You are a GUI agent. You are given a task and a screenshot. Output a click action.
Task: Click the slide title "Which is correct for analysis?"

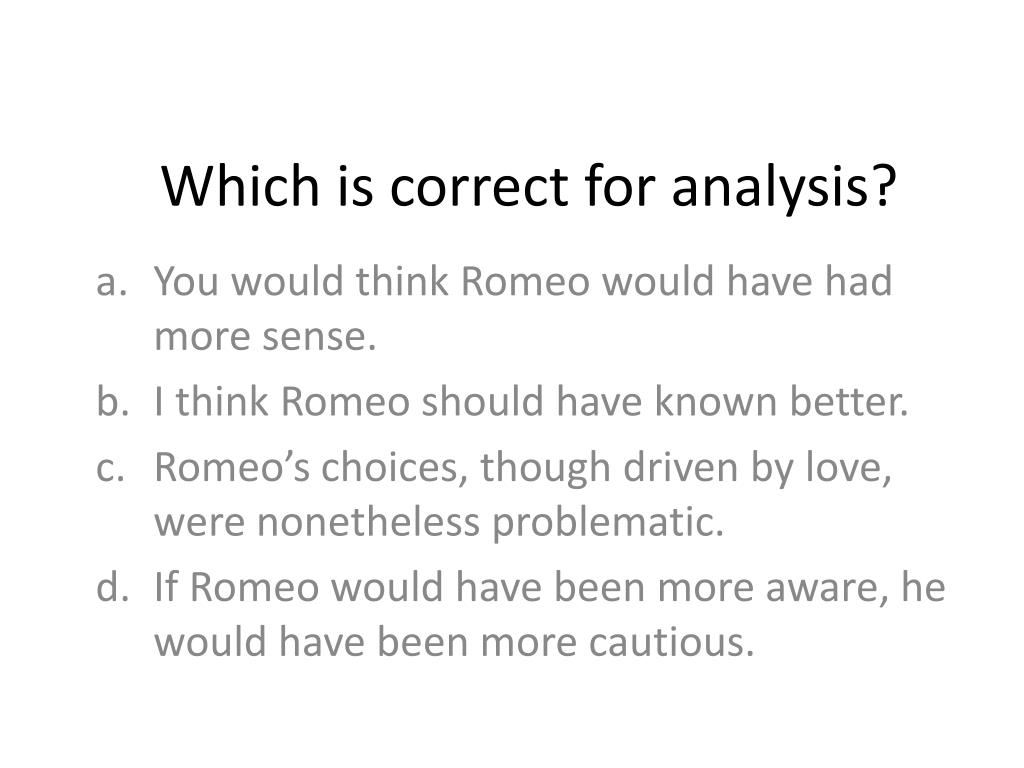(x=529, y=187)
